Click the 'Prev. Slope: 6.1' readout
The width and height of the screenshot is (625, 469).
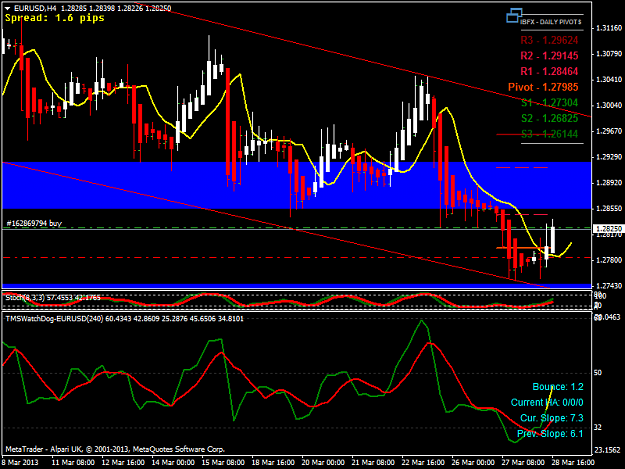click(x=550, y=434)
